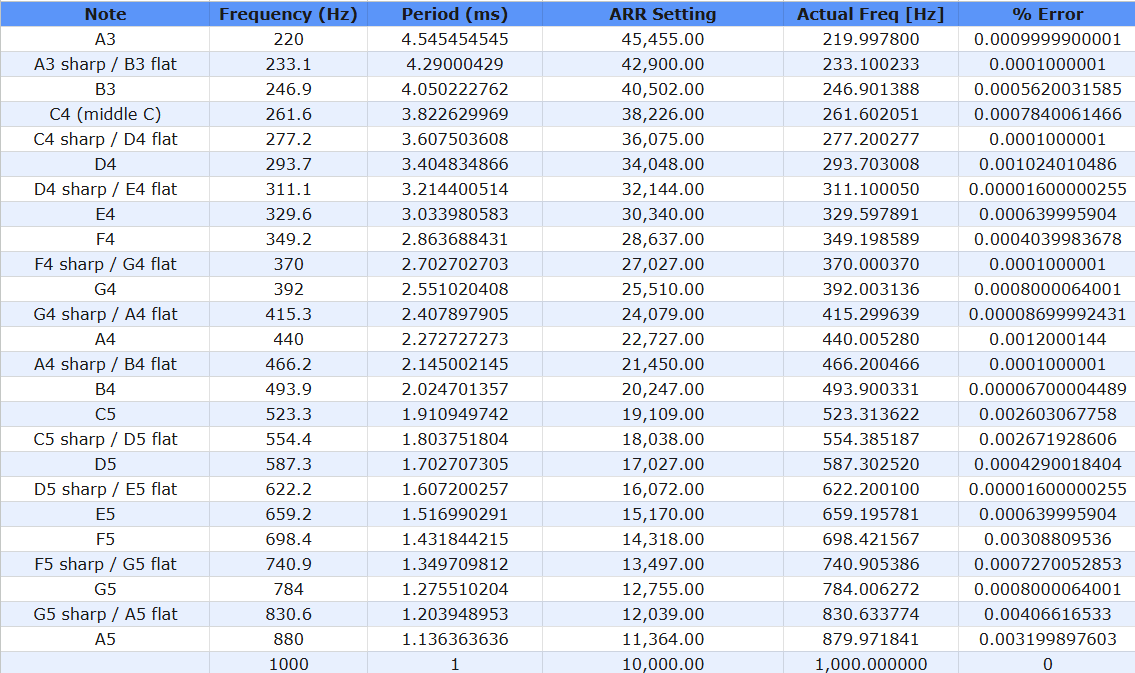Click the actual frequency 879.971841 cell
The width and height of the screenshot is (1135, 673).
click(x=869, y=639)
